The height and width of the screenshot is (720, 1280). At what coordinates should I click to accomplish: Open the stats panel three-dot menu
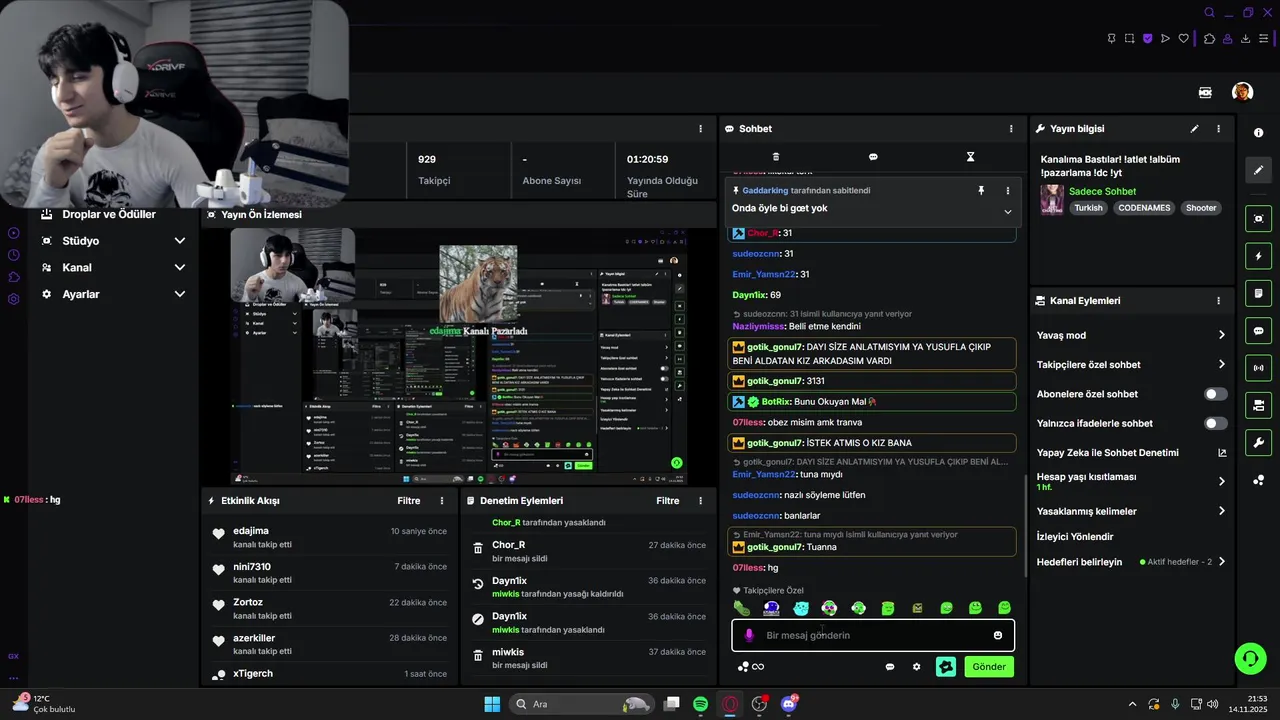[x=700, y=129]
